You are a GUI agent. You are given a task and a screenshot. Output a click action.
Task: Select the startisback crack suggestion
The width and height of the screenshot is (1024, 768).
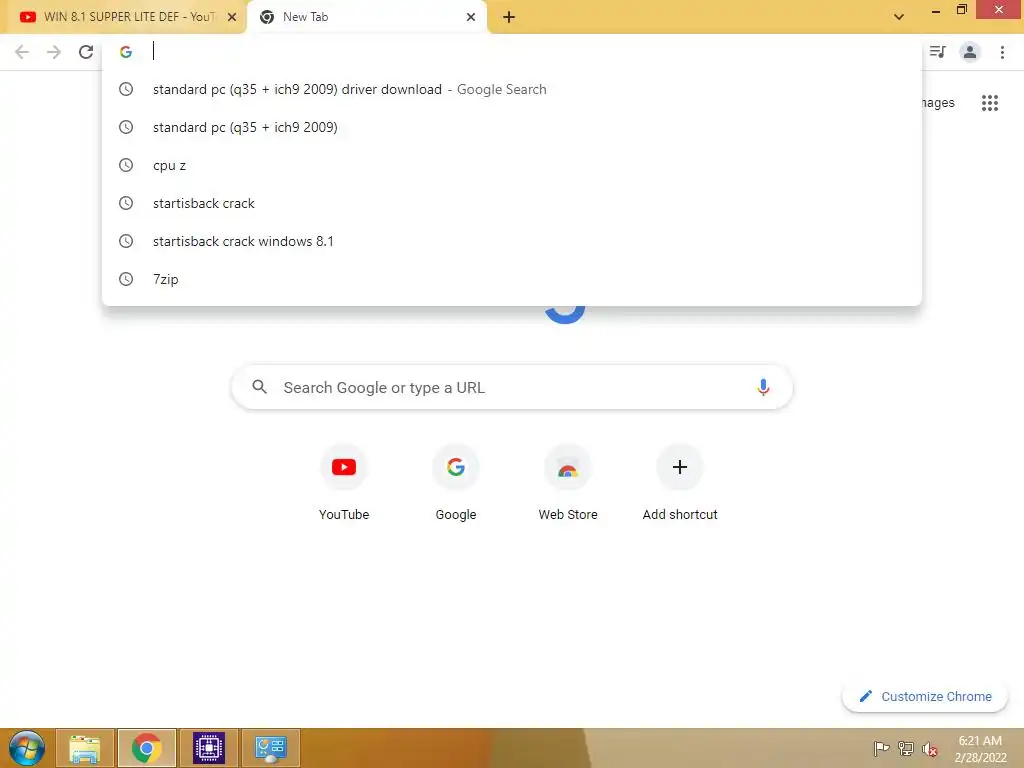click(511, 203)
